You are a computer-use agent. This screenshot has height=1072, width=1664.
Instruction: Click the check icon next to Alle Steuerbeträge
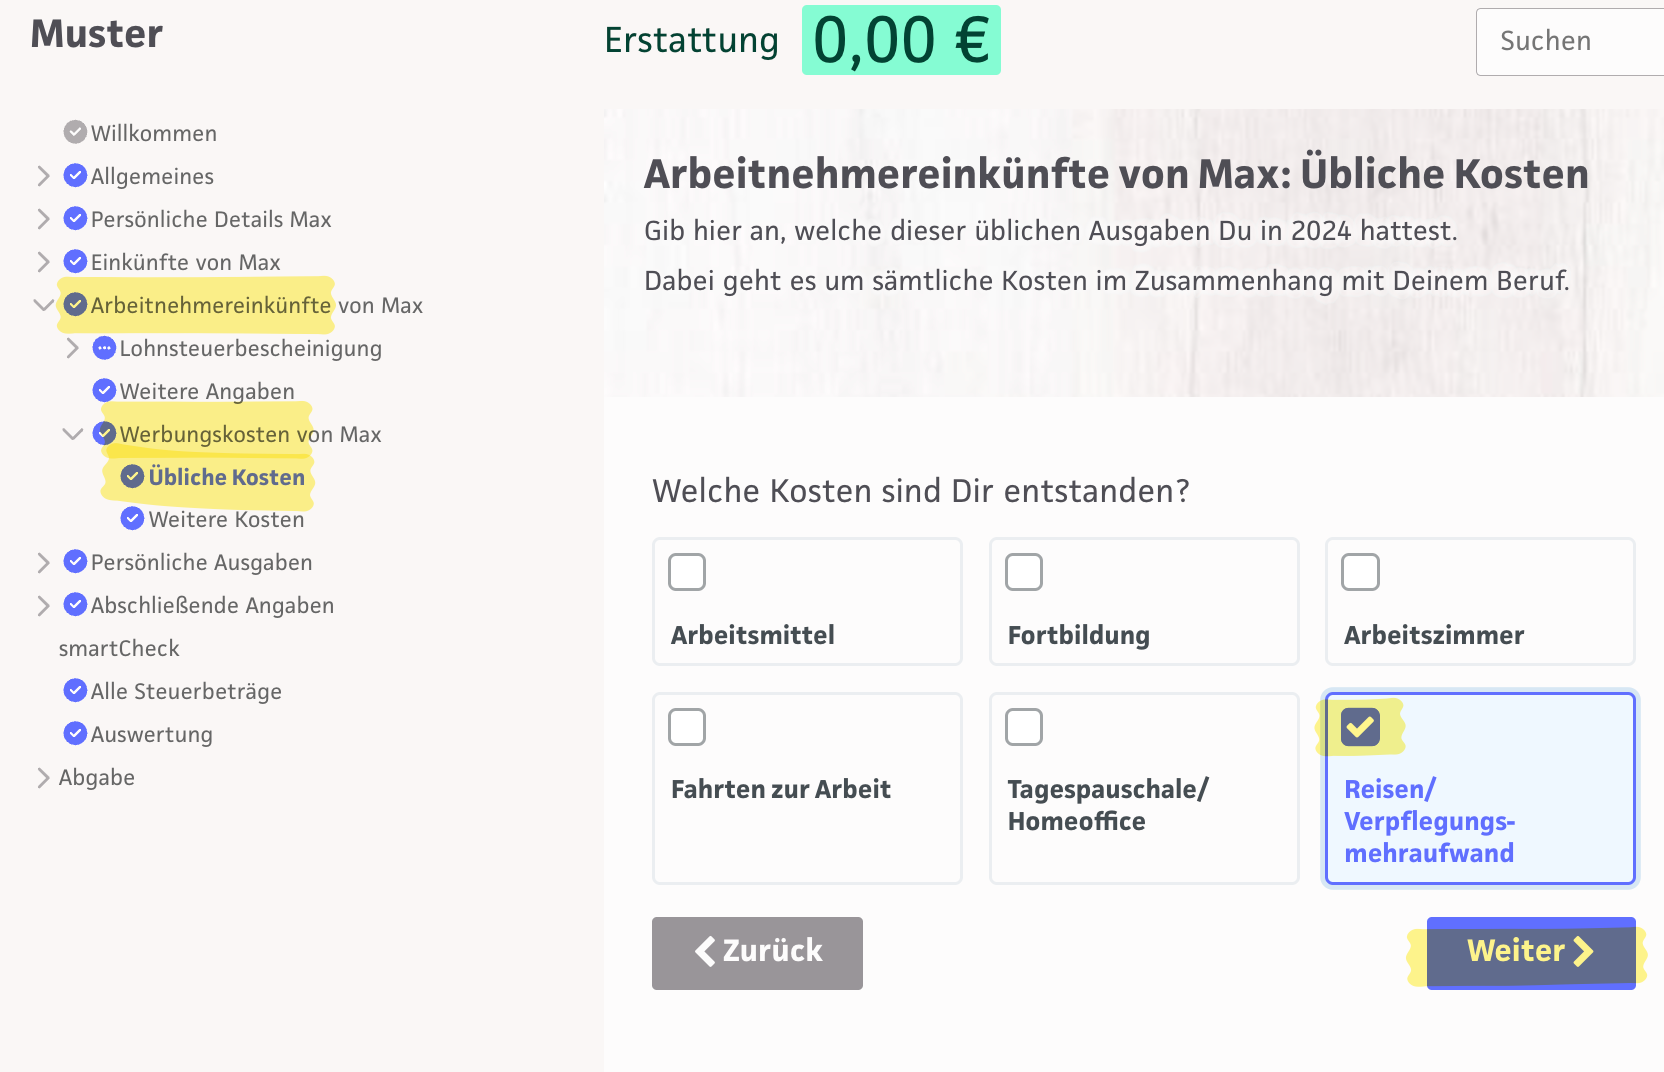[75, 690]
